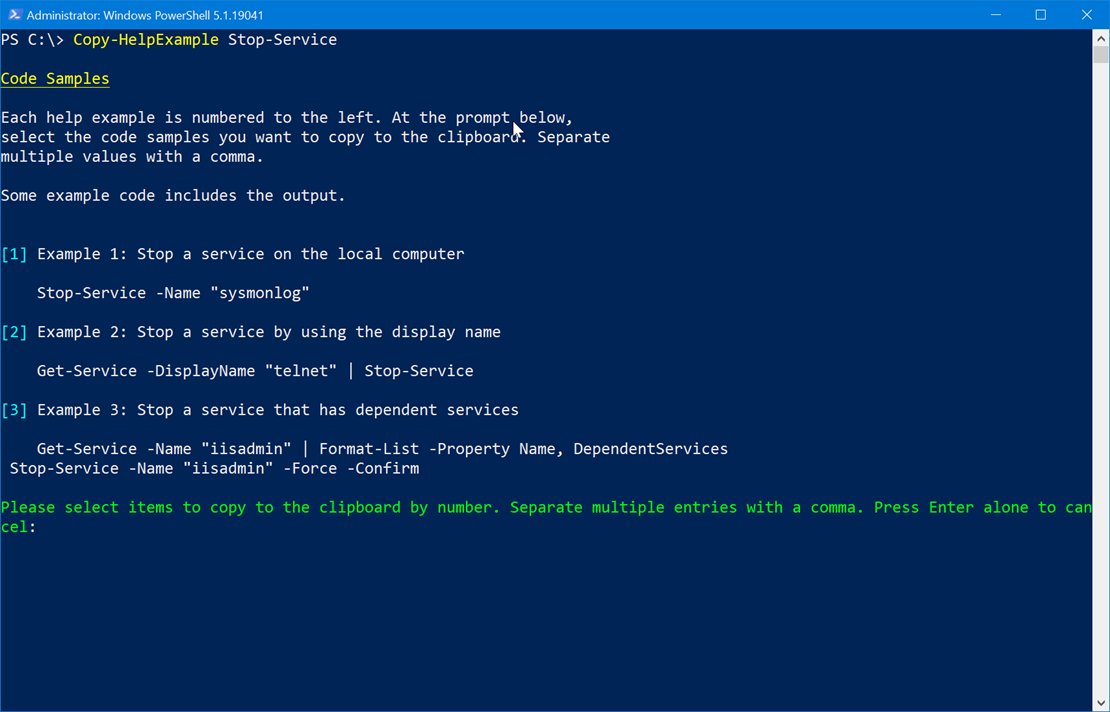Screen dimensions: 1110x712
Task: Click Example 3 heading about dependent services
Action: pos(277,409)
